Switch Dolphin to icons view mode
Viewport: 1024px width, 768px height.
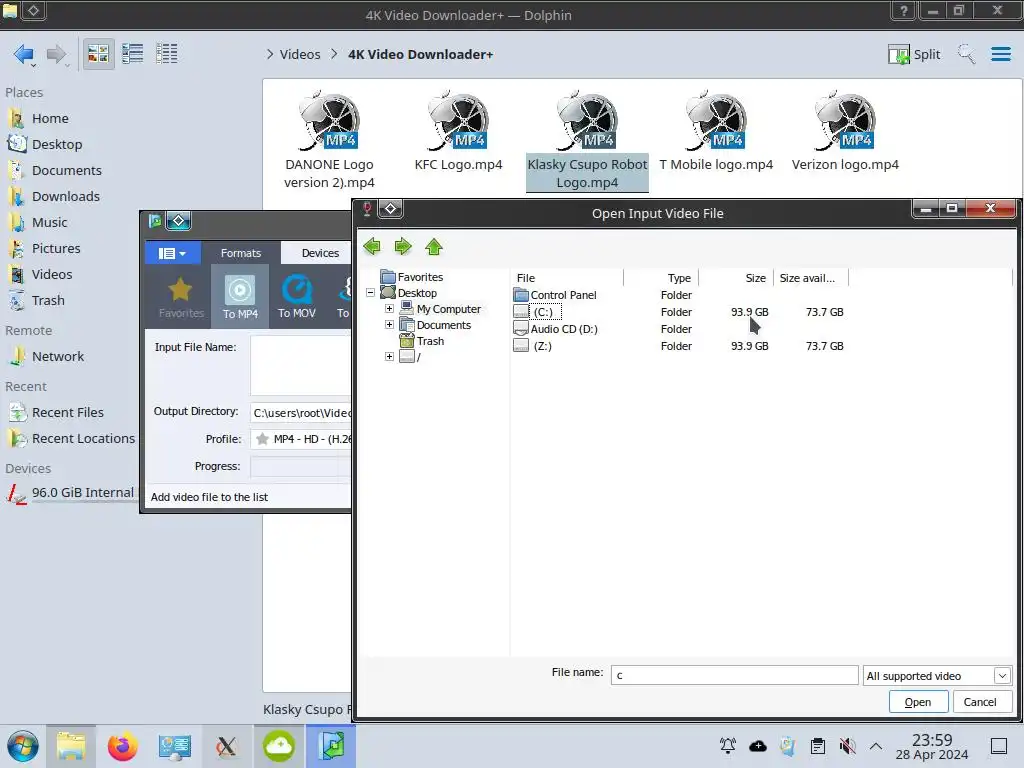point(98,54)
